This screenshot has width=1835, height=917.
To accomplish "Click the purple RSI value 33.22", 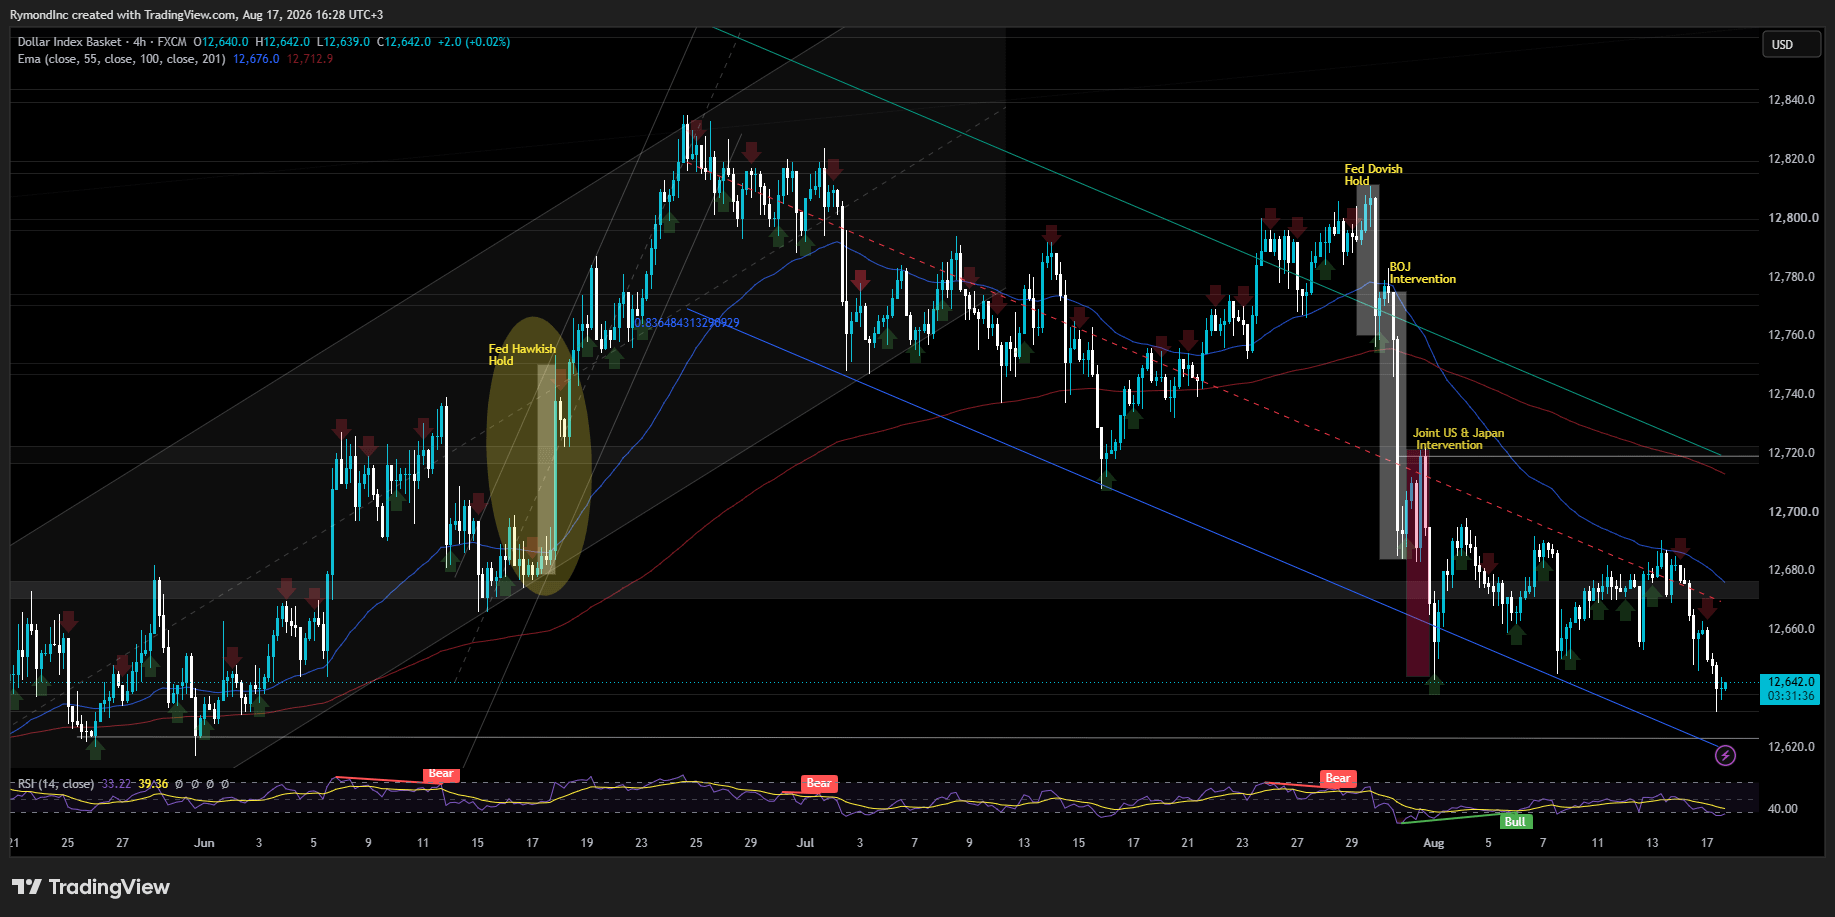I will 116,784.
